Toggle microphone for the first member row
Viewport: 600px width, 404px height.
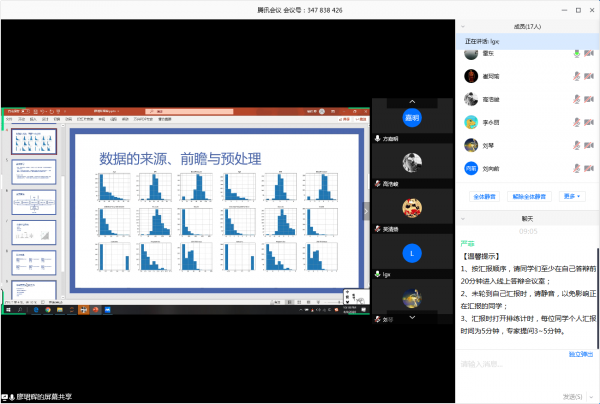[x=577, y=54]
